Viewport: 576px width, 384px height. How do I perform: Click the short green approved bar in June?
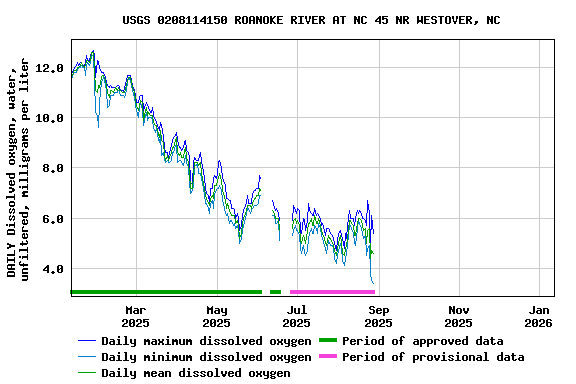point(276,292)
